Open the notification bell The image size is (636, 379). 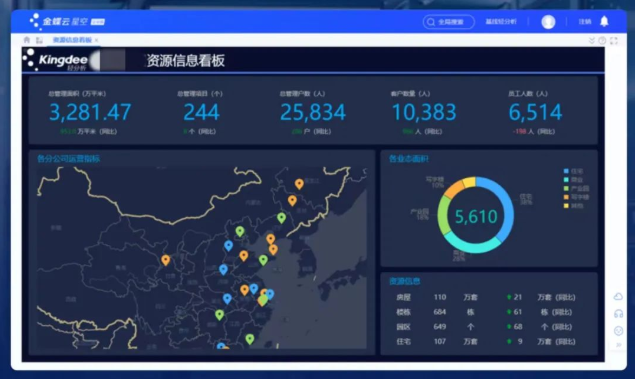604,22
